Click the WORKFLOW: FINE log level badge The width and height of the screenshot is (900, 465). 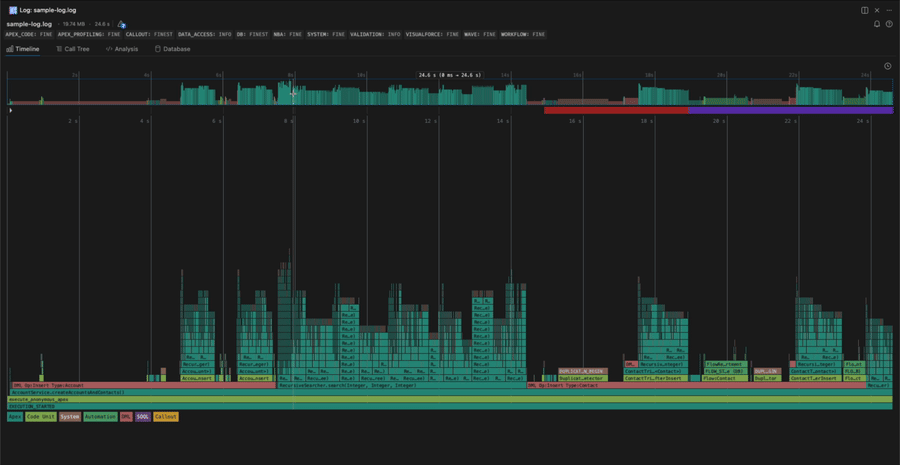click(x=523, y=34)
